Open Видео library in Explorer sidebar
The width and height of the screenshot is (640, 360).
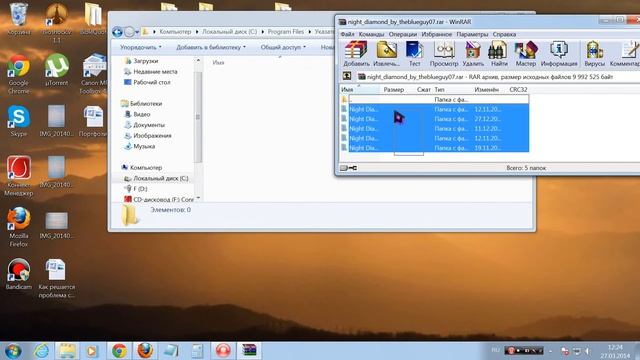pos(138,114)
